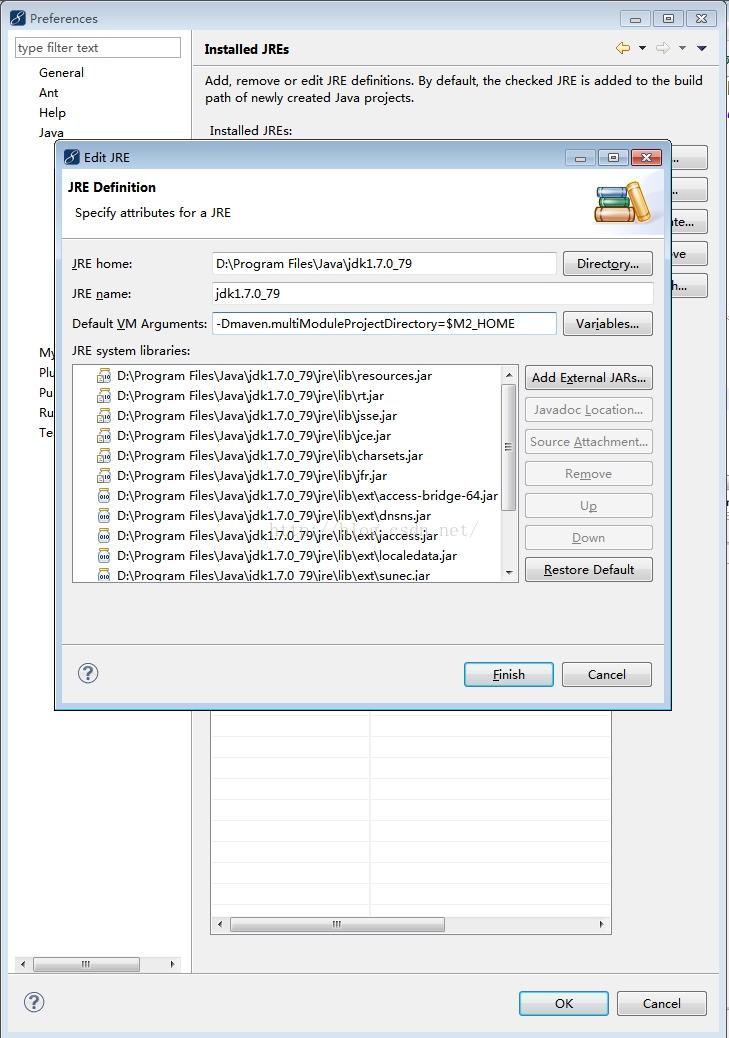729x1038 pixels.
Task: Open the forward history dropdown arrow
Action: pyautogui.click(x=682, y=48)
